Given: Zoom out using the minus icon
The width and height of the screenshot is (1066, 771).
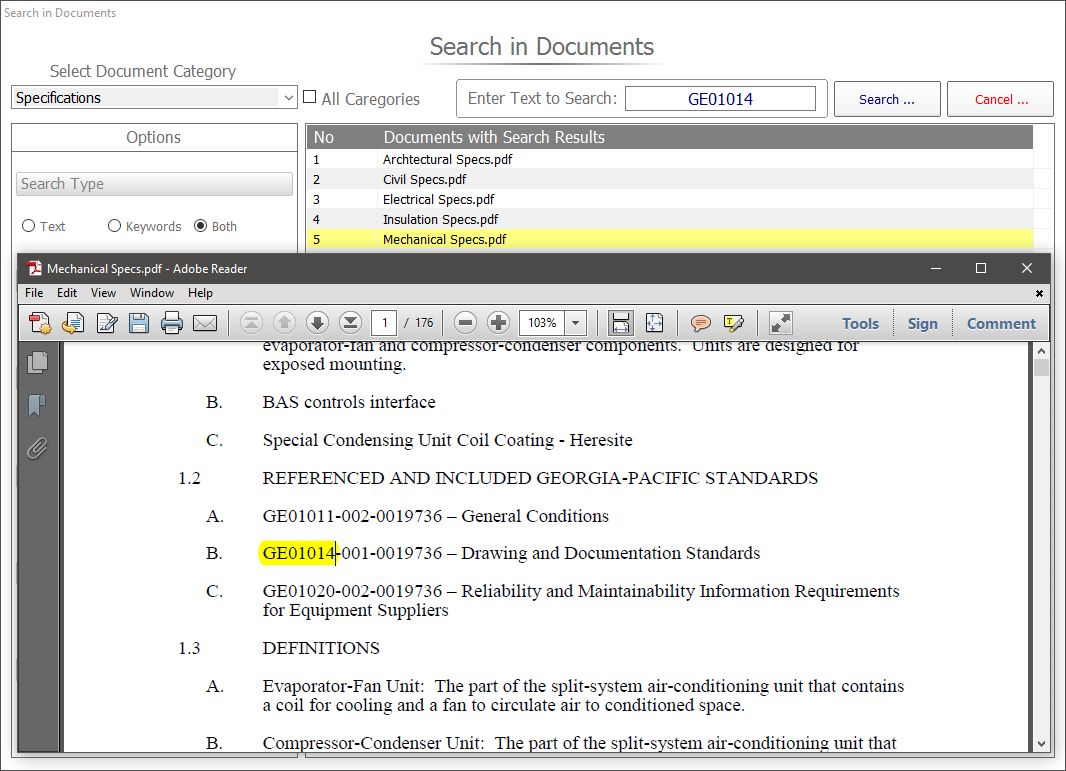Looking at the screenshot, I should point(464,323).
